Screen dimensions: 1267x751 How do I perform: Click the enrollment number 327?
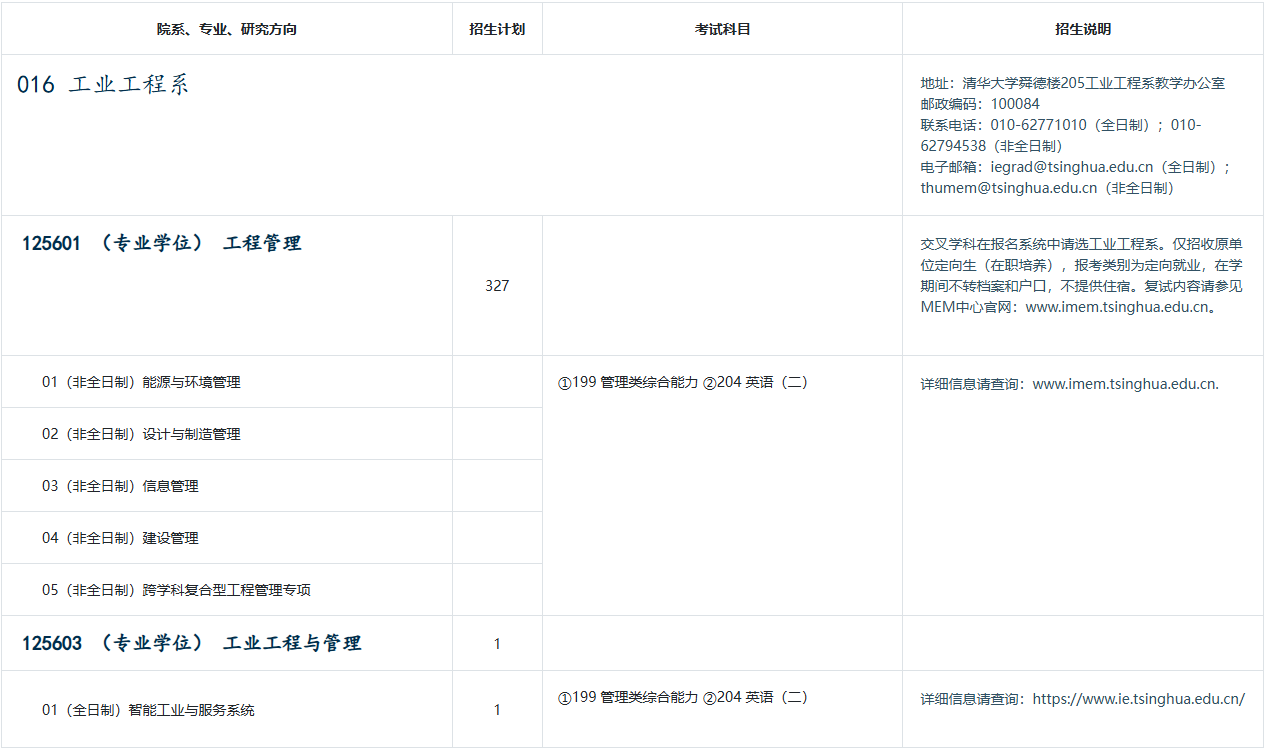point(497,286)
